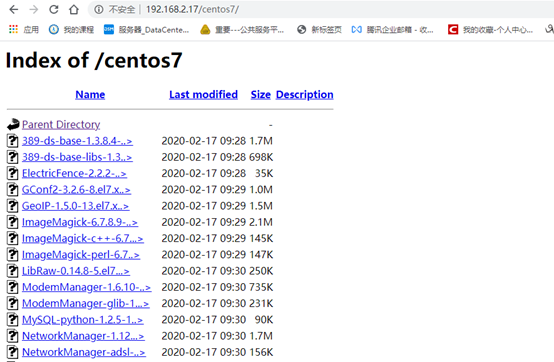Reload the page with the refresh icon
Screen dimensions: 554x362
(54, 10)
